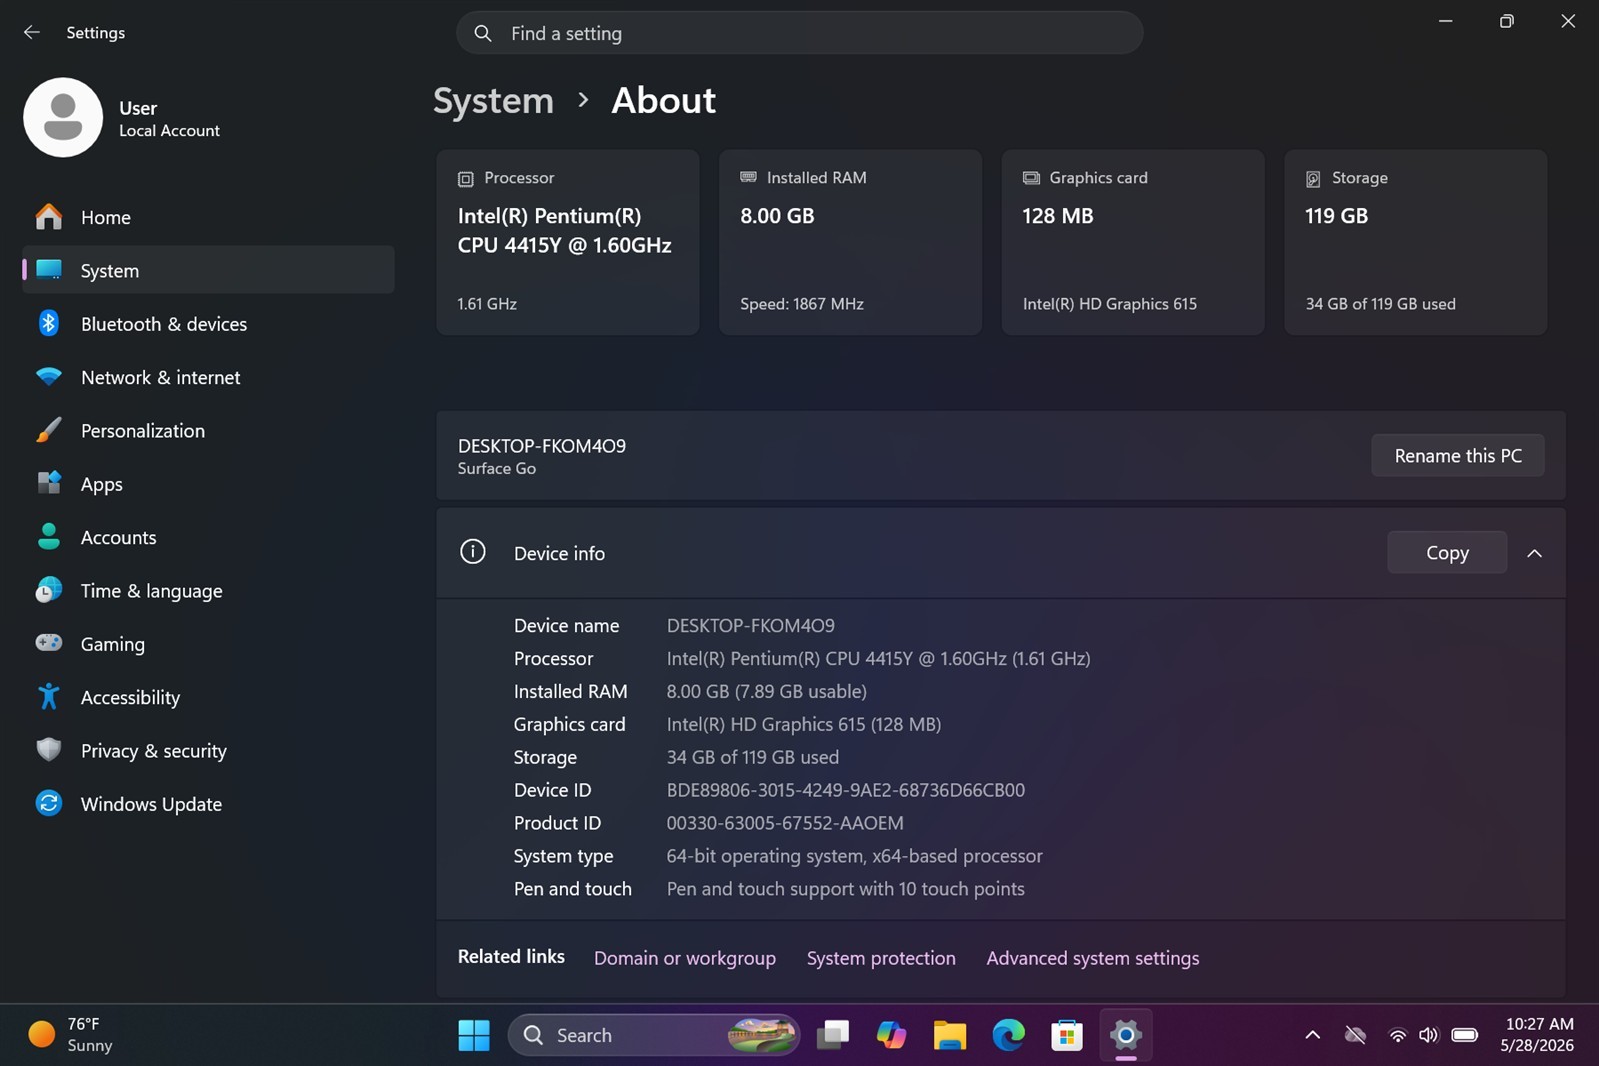This screenshot has width=1599, height=1066.
Task: Open the Domain or workgroup link
Action: [685, 958]
